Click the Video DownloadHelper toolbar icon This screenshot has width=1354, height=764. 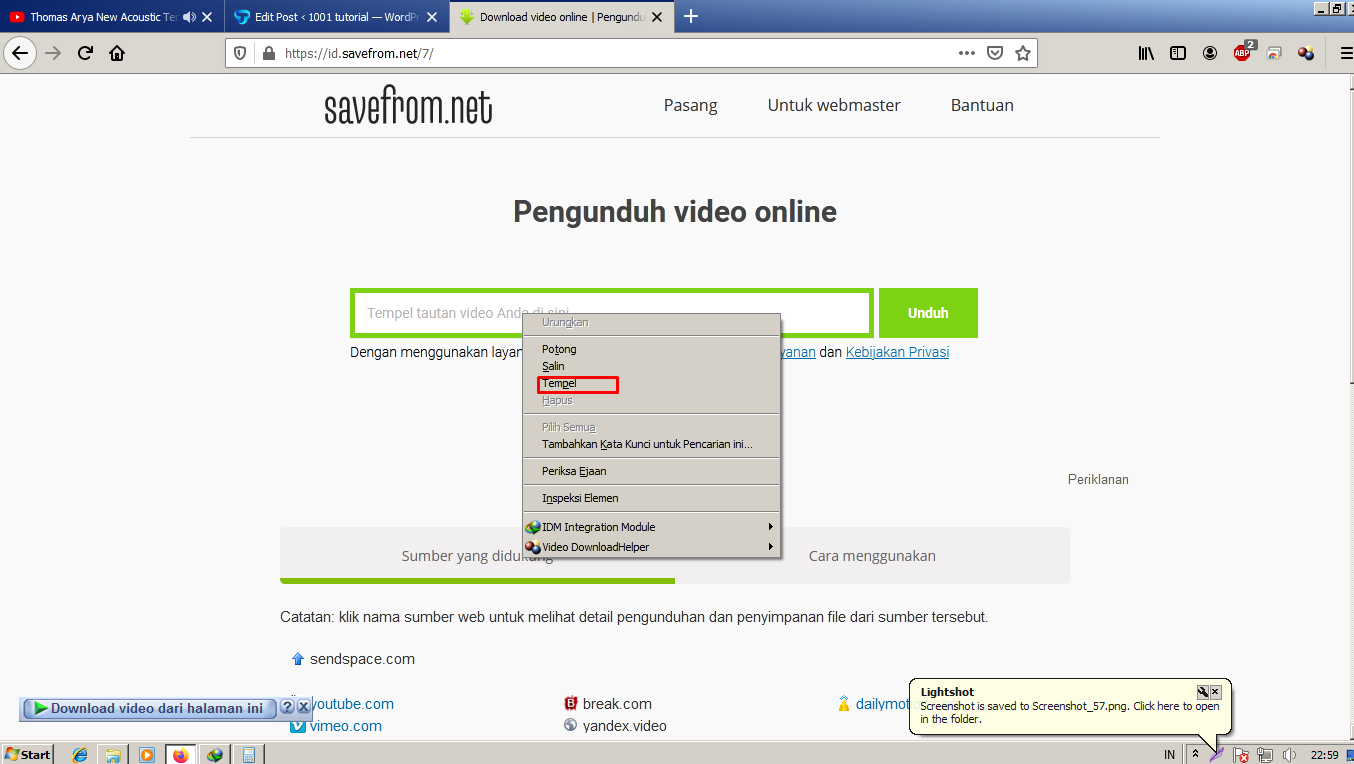(x=1306, y=53)
